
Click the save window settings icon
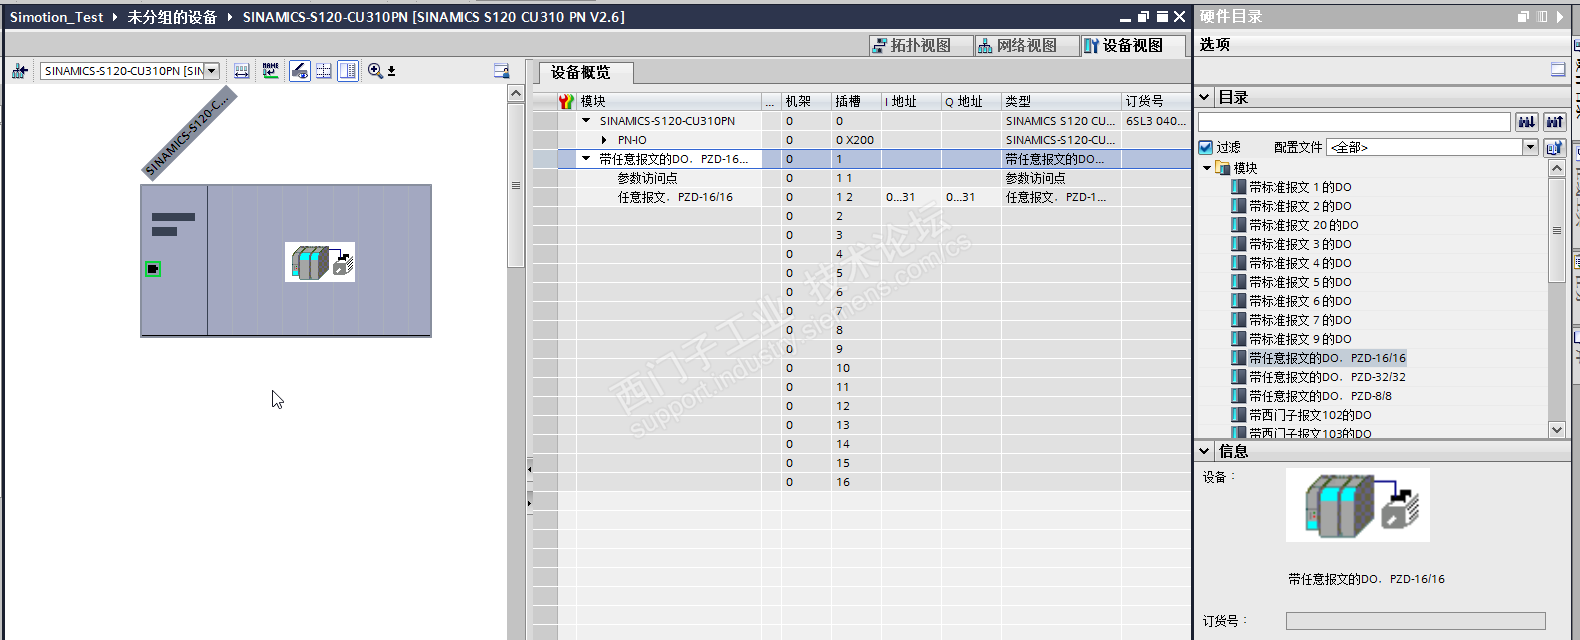pos(502,71)
